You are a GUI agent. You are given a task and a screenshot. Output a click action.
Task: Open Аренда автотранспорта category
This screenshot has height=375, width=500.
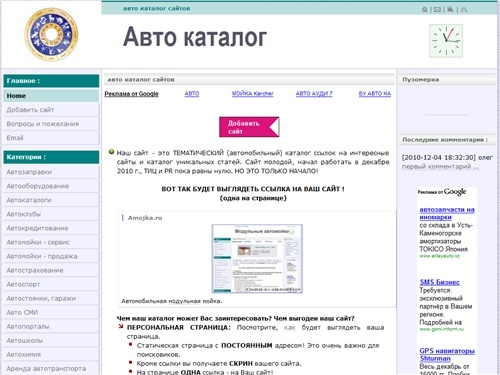click(x=51, y=368)
